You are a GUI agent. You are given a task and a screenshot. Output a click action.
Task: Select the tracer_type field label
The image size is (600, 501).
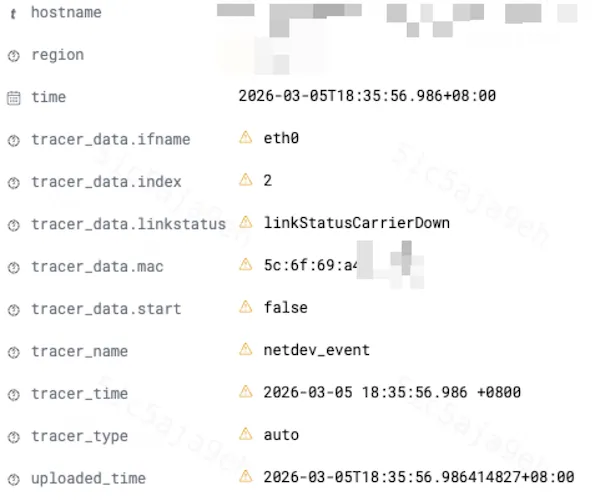tap(80, 436)
